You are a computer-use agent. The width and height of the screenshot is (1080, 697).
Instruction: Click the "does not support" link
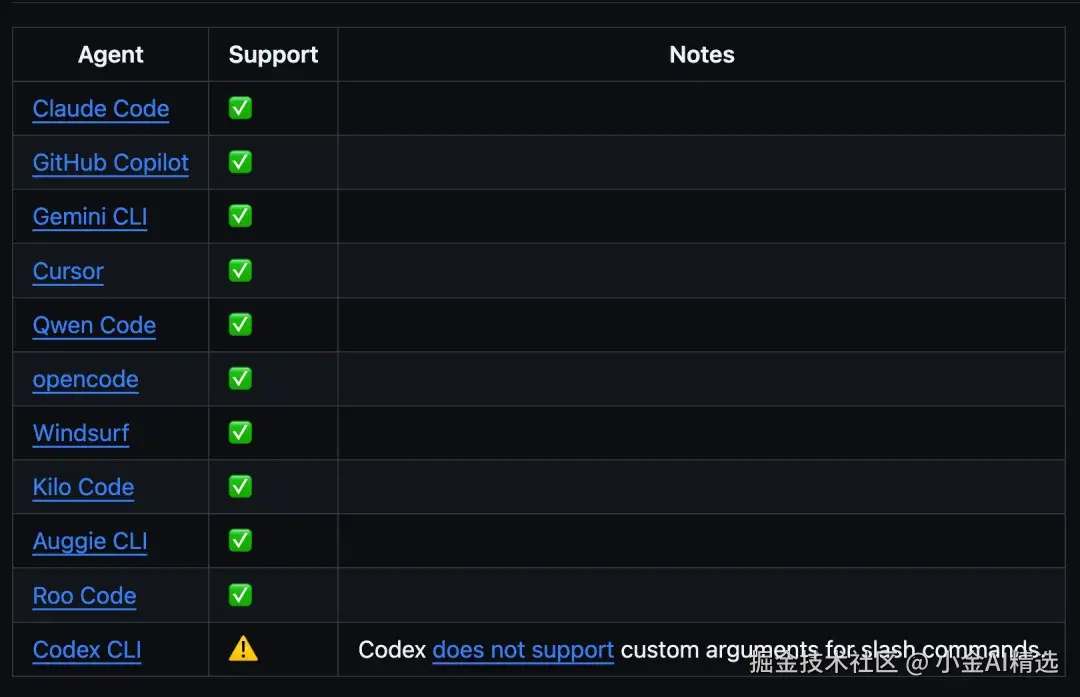coord(523,650)
